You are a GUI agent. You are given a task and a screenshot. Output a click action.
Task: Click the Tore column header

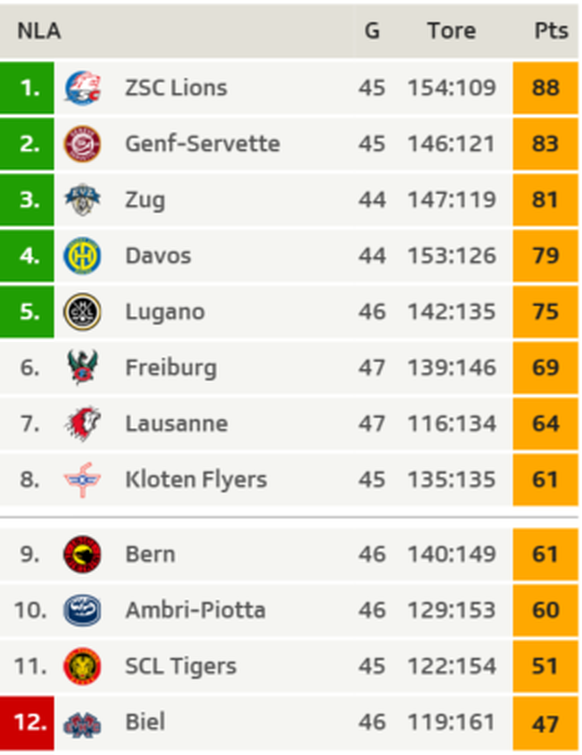point(452,31)
